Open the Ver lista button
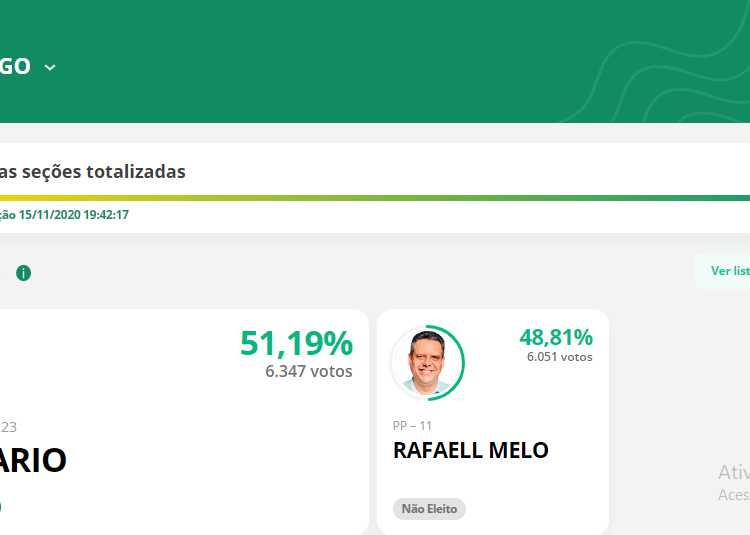Image resolution: width=750 pixels, height=535 pixels. click(723, 271)
